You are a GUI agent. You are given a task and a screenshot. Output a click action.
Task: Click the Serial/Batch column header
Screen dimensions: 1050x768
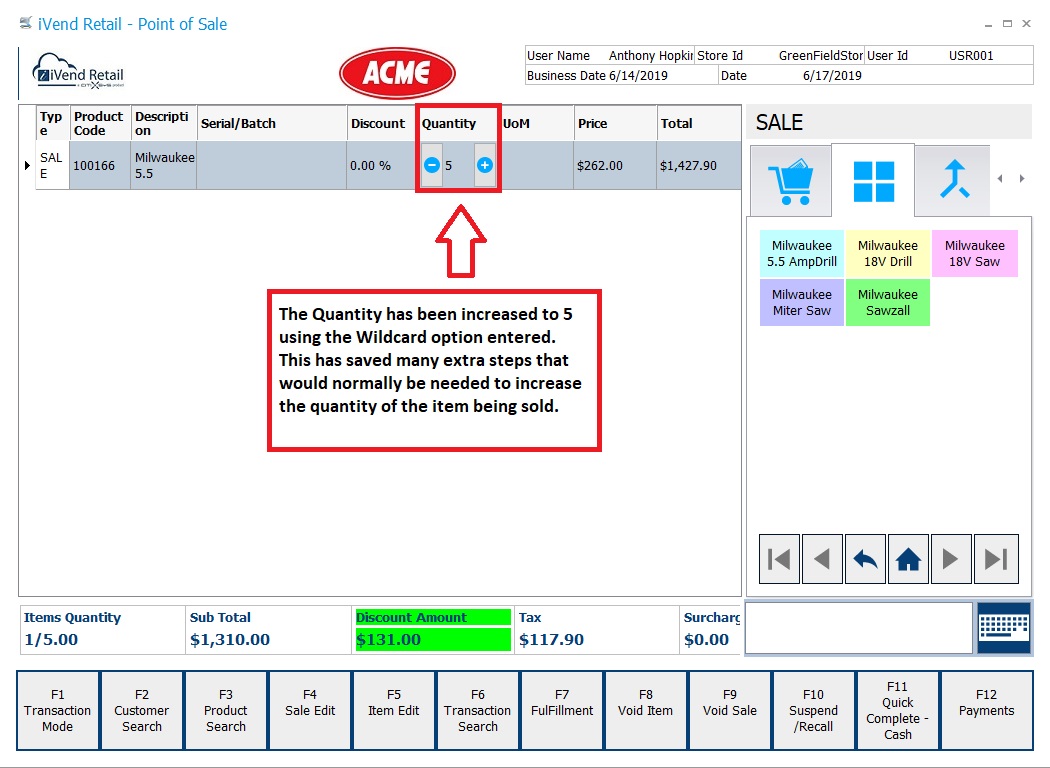[x=272, y=123]
